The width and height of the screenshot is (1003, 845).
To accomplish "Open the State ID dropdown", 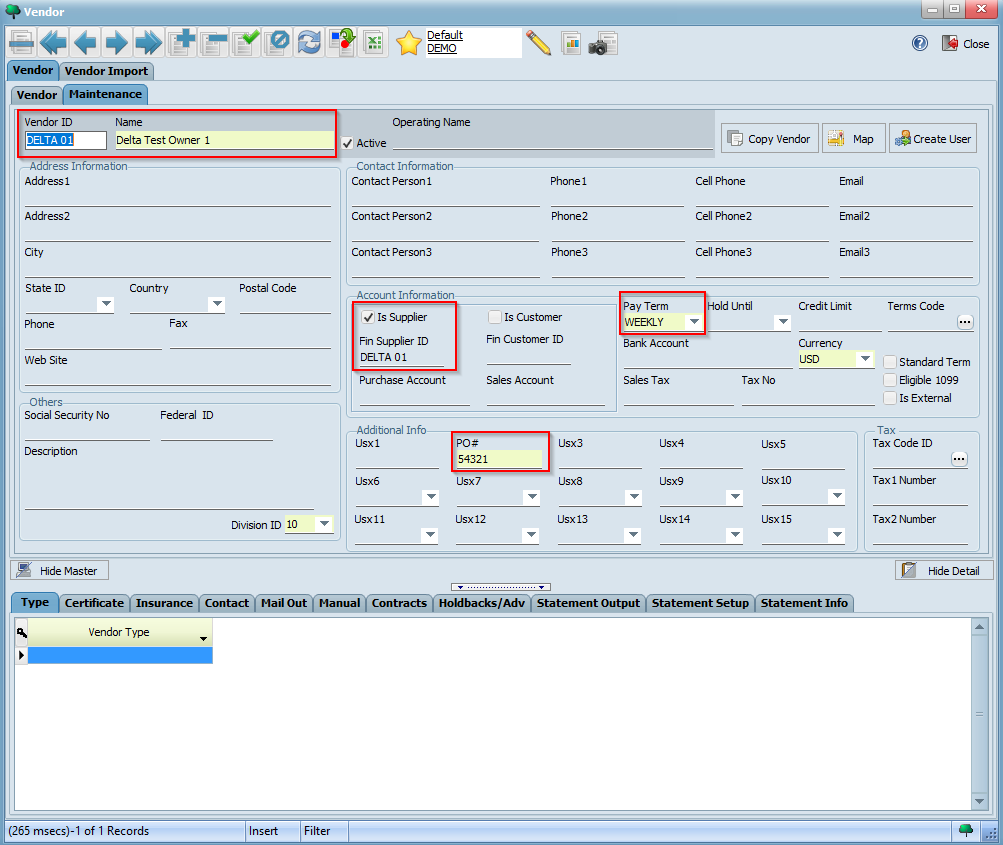I will 106,304.
